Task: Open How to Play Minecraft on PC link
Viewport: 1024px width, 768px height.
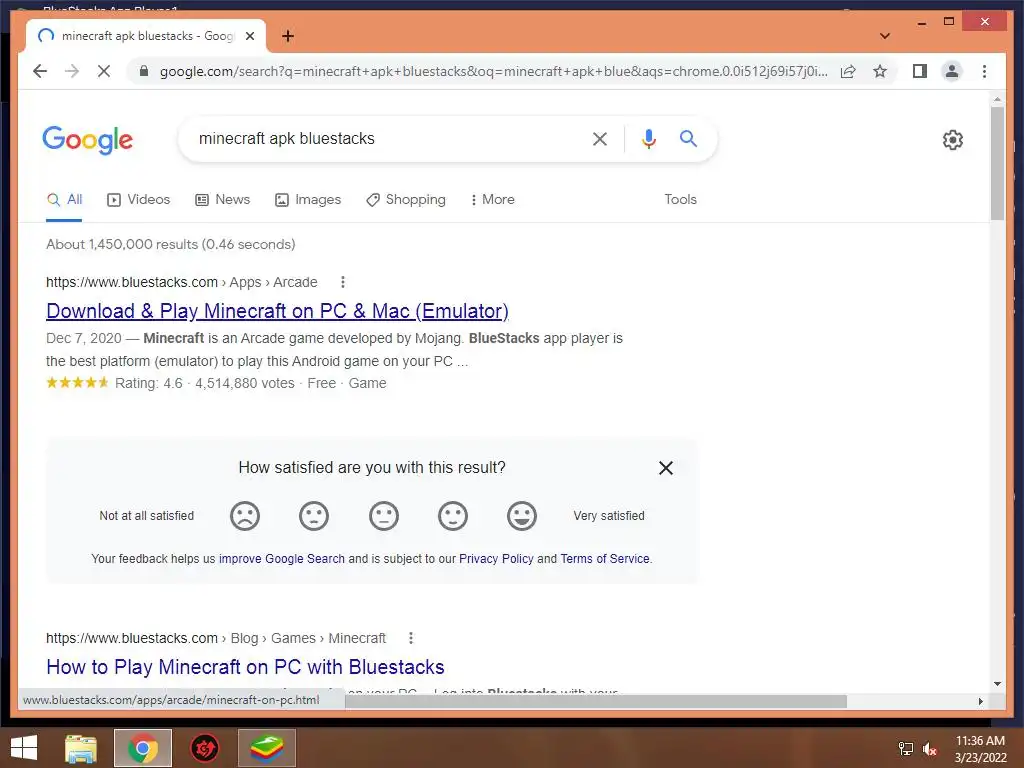Action: [x=245, y=667]
